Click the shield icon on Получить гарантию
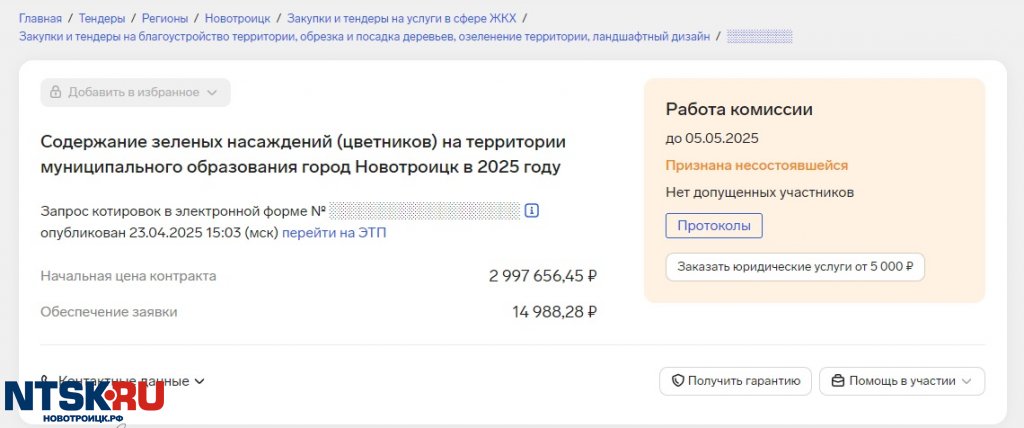Image resolution: width=1024 pixels, height=428 pixels. 678,381
